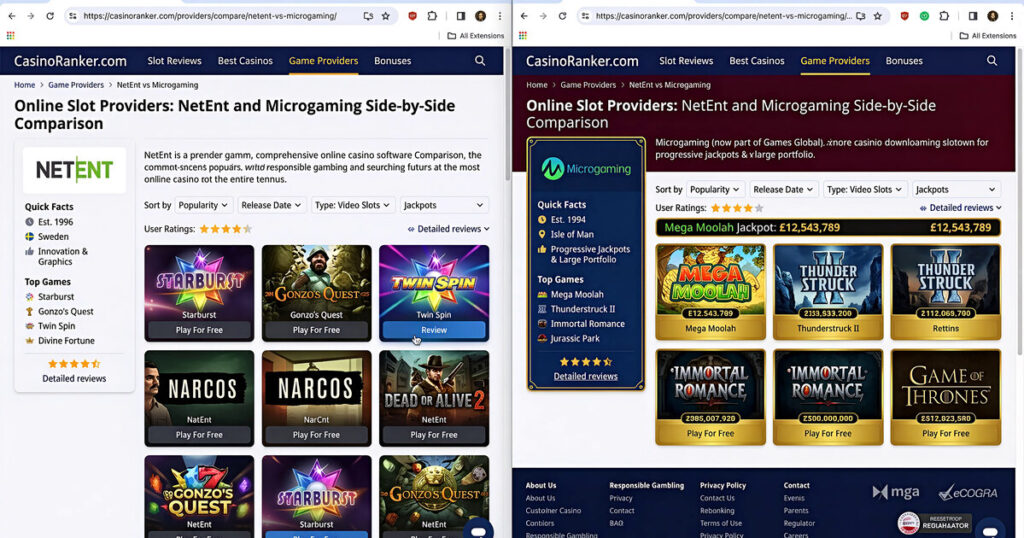This screenshot has height=538, width=1024.
Task: Open apps grid icon in left bookmarks bar
Action: [10, 35]
